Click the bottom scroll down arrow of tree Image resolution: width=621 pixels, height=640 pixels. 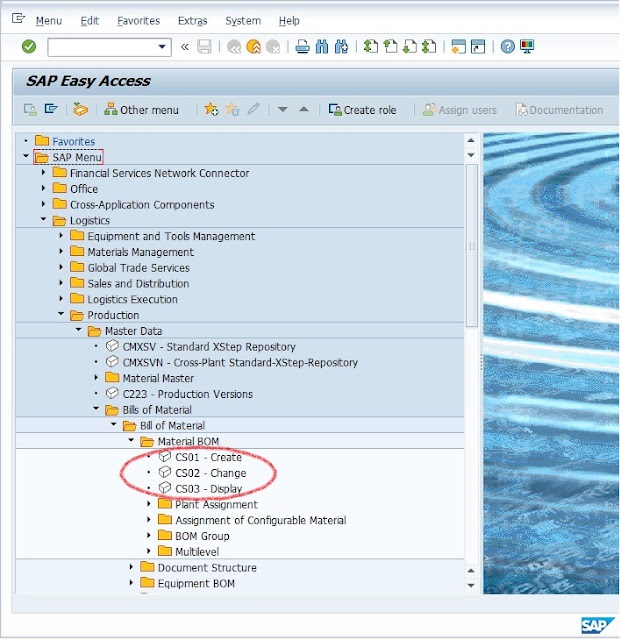(x=471, y=585)
